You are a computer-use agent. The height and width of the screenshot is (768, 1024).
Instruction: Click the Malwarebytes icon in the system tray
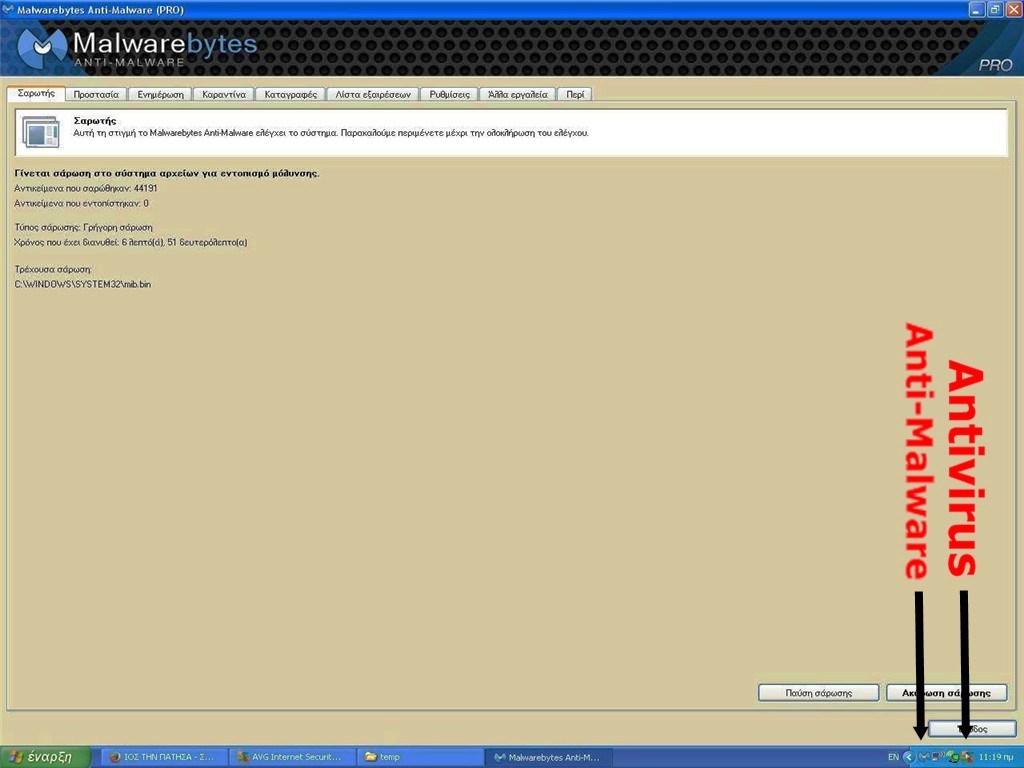(x=923, y=757)
